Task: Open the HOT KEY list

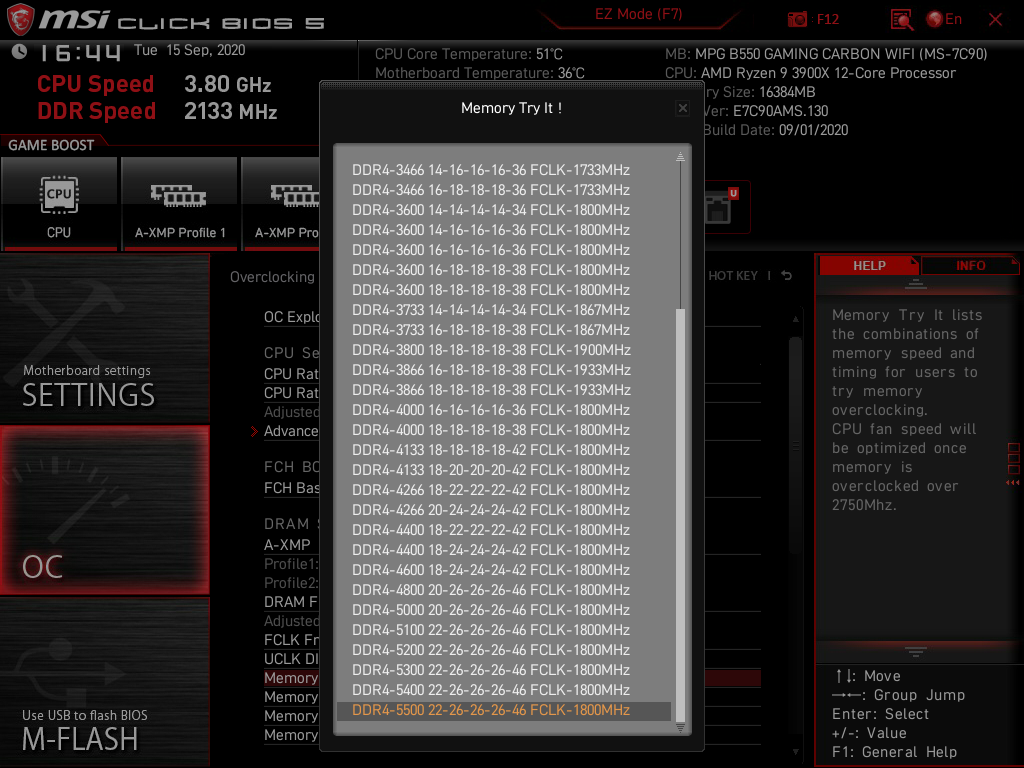Action: point(733,276)
